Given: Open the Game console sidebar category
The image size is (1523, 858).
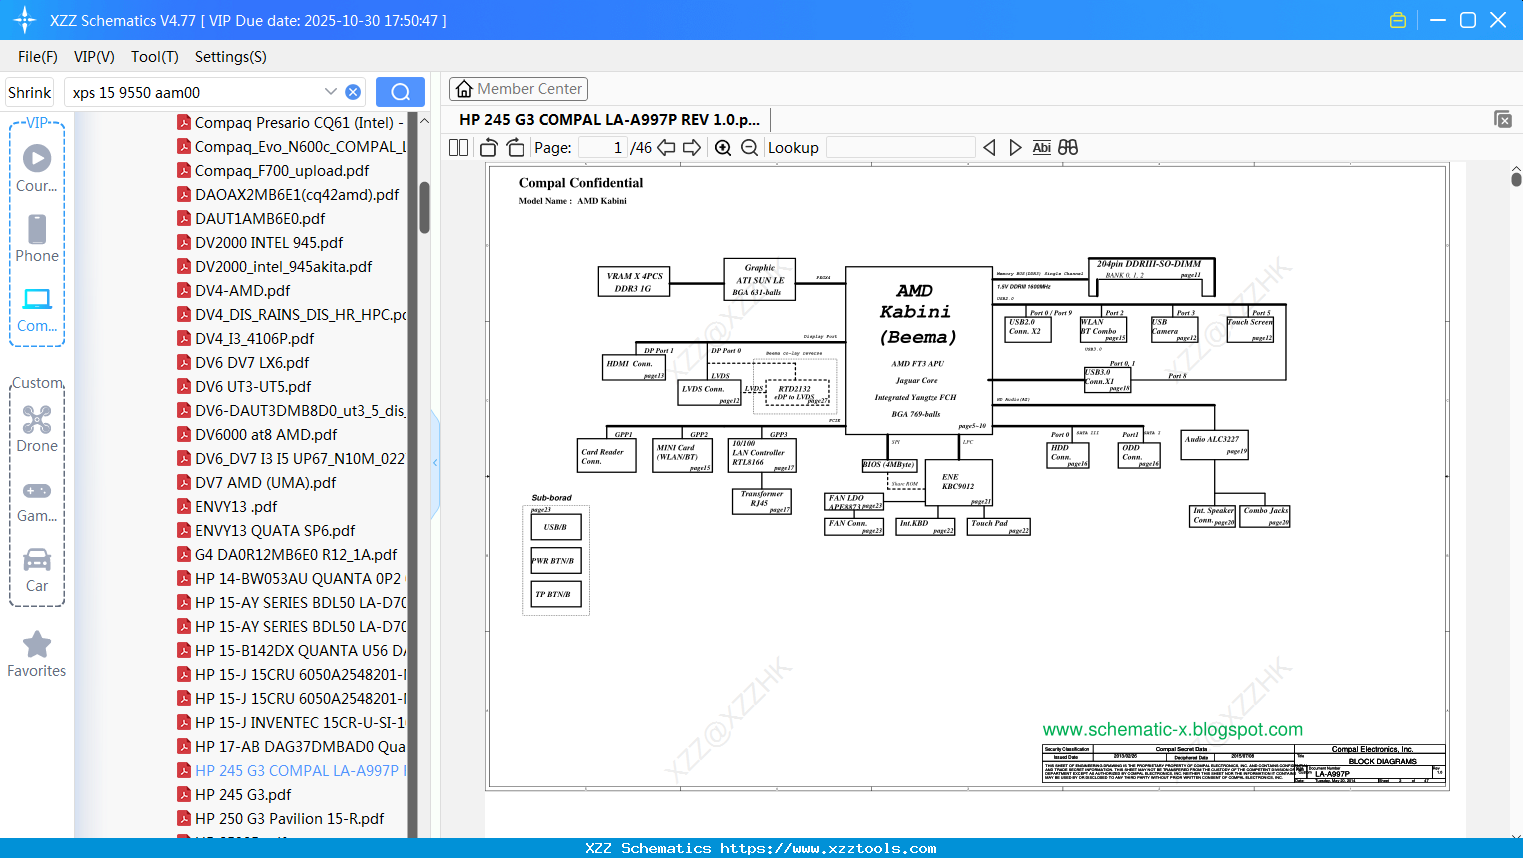Looking at the screenshot, I should pos(37,500).
